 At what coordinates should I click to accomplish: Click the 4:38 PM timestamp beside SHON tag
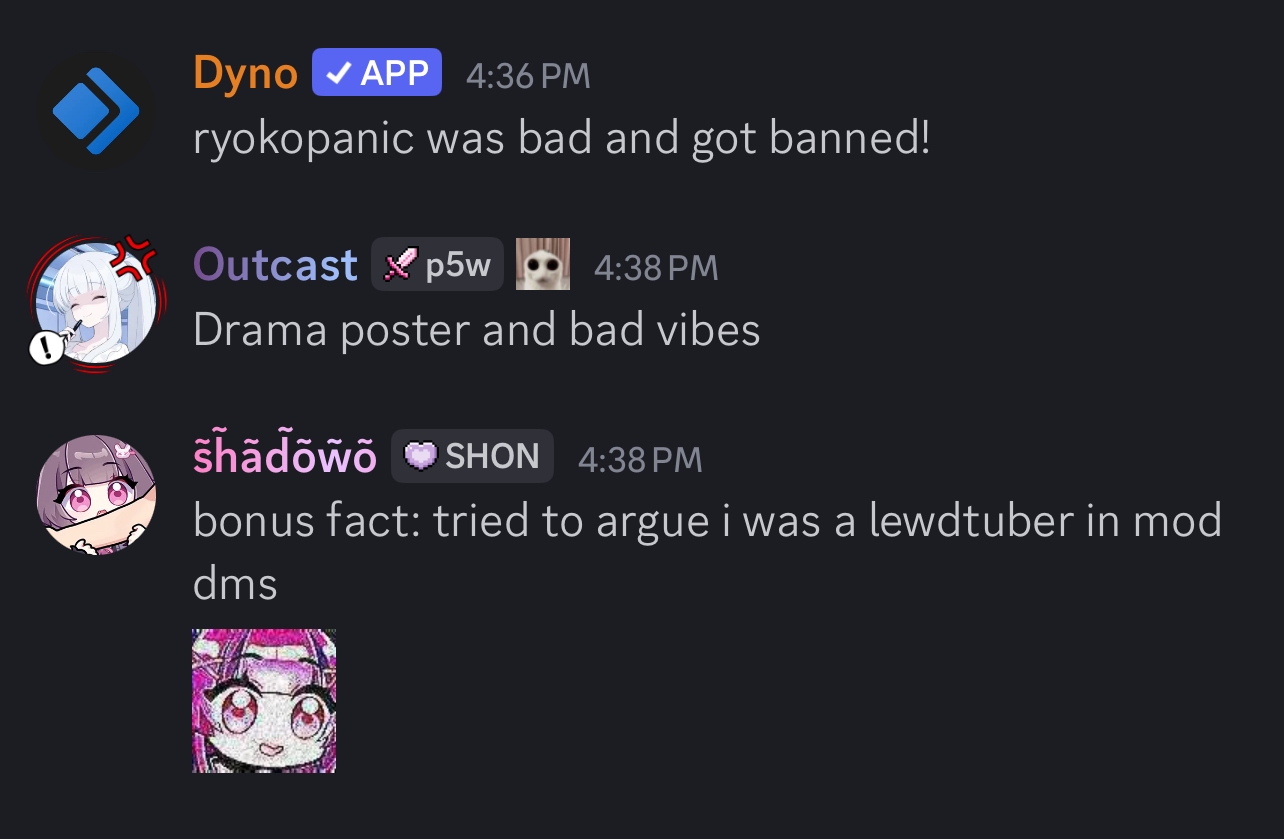tap(640, 459)
